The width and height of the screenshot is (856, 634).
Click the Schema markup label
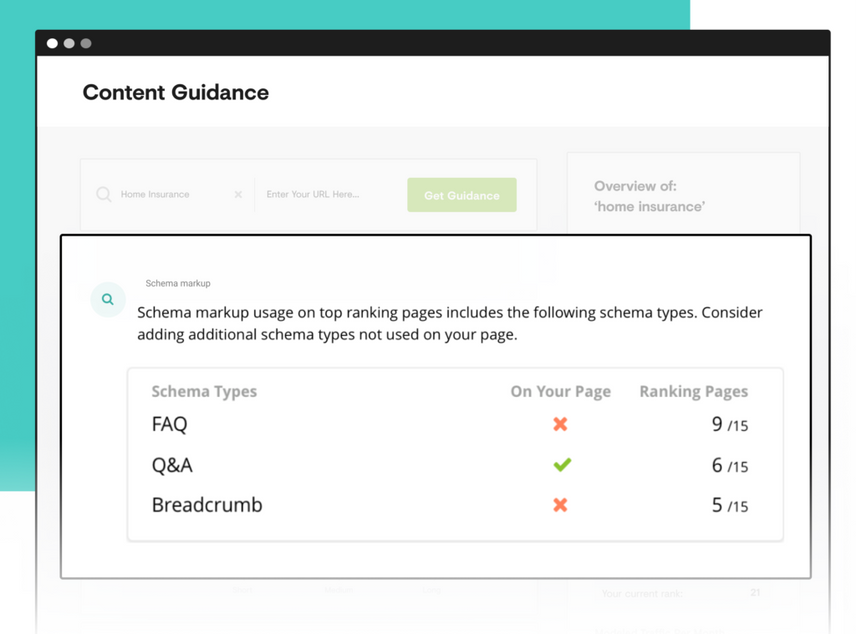point(178,283)
